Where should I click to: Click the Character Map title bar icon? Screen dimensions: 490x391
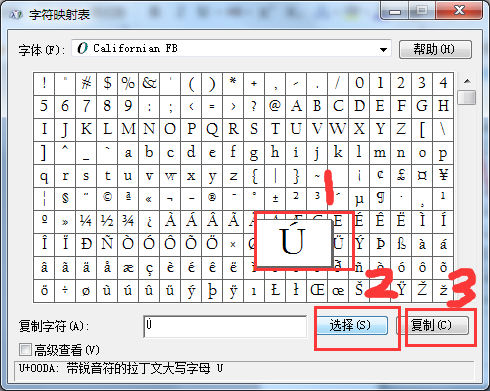(x=16, y=15)
